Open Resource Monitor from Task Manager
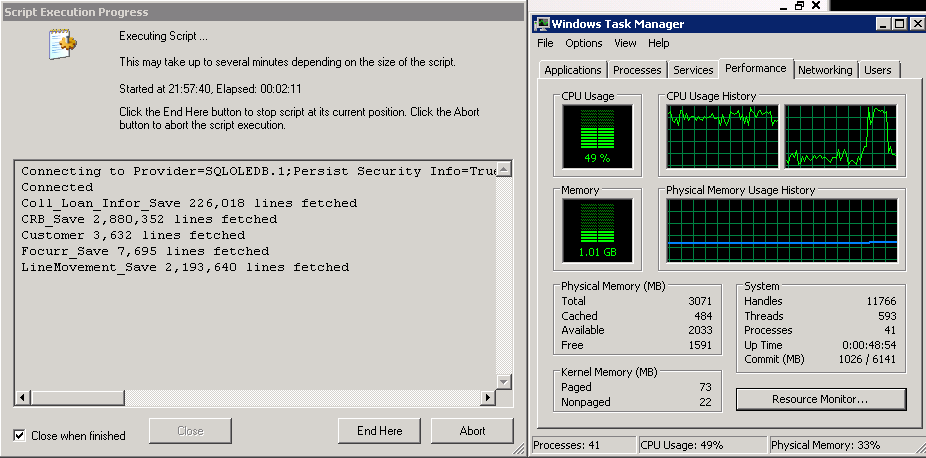This screenshot has width=926, height=458. click(821, 399)
